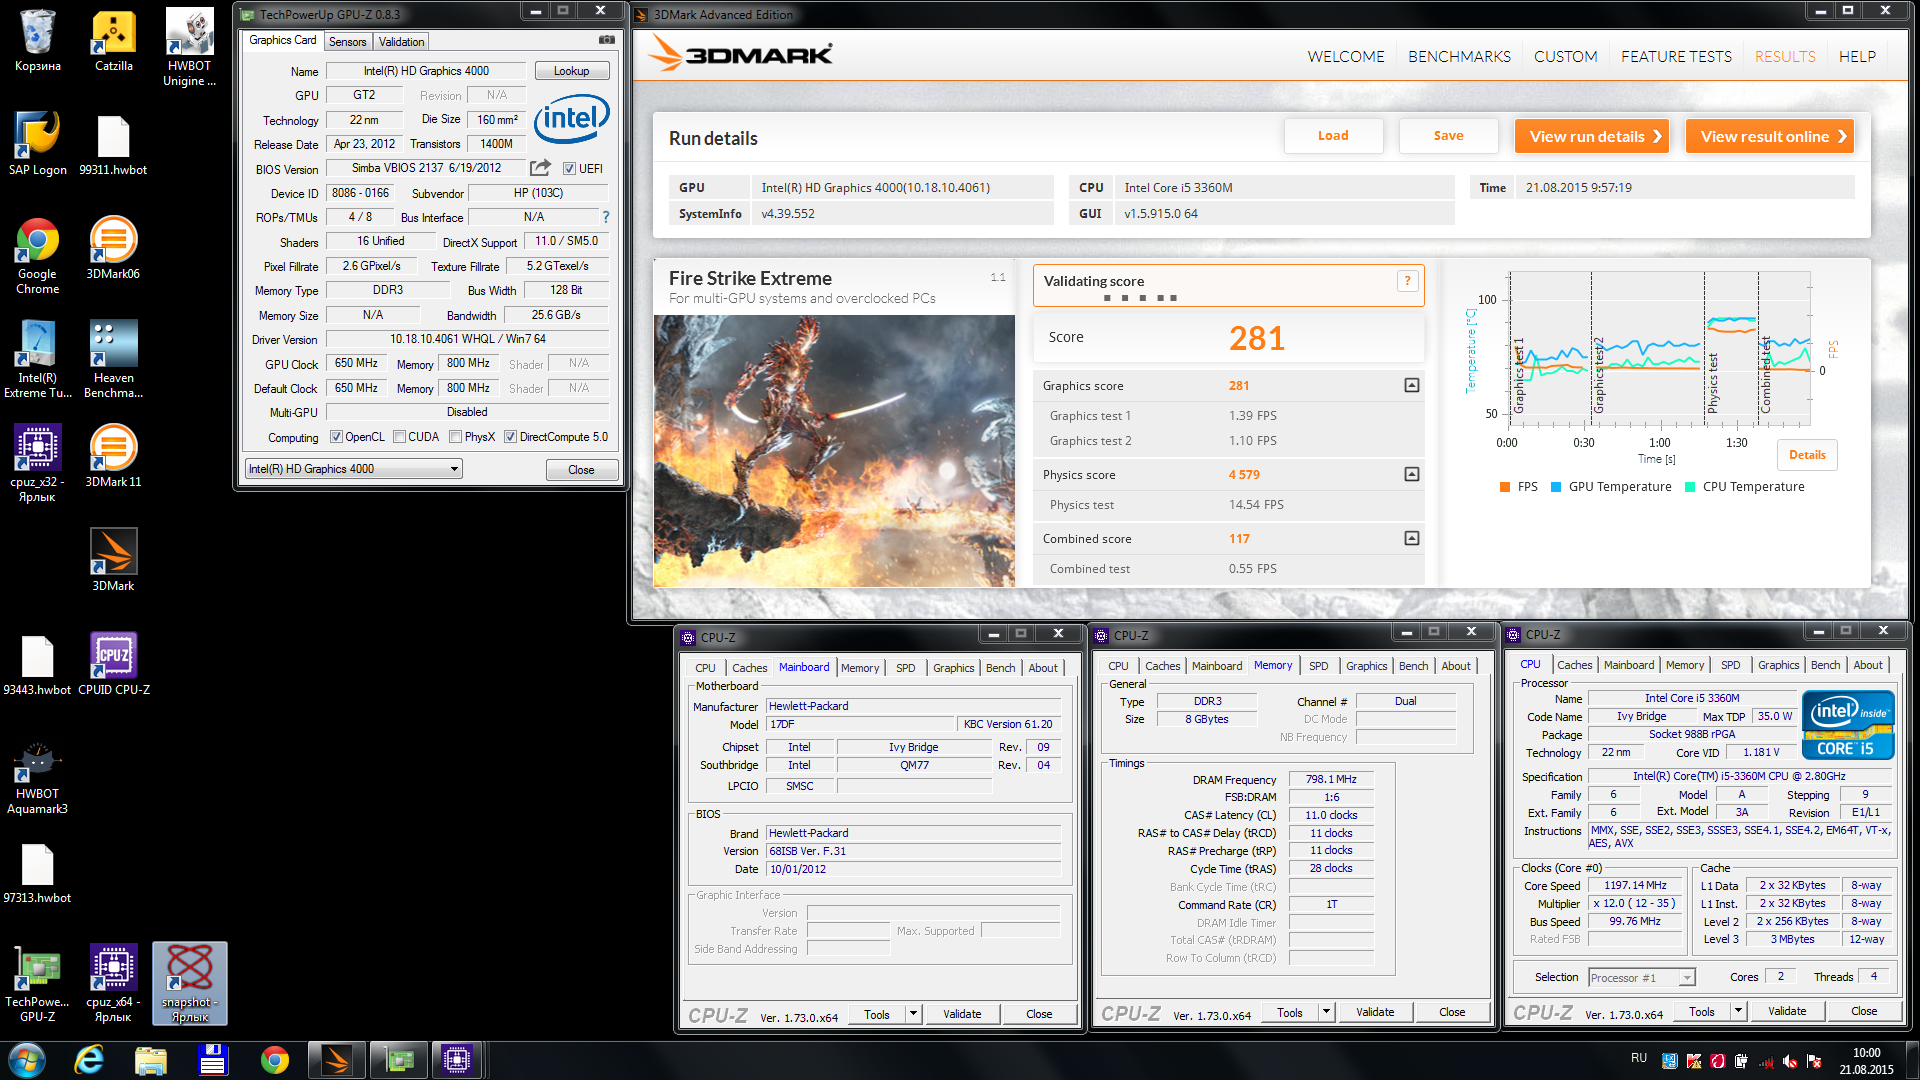Open the Processor #1 selection dropdown
Image resolution: width=1920 pixels, height=1080 pixels.
1641,977
